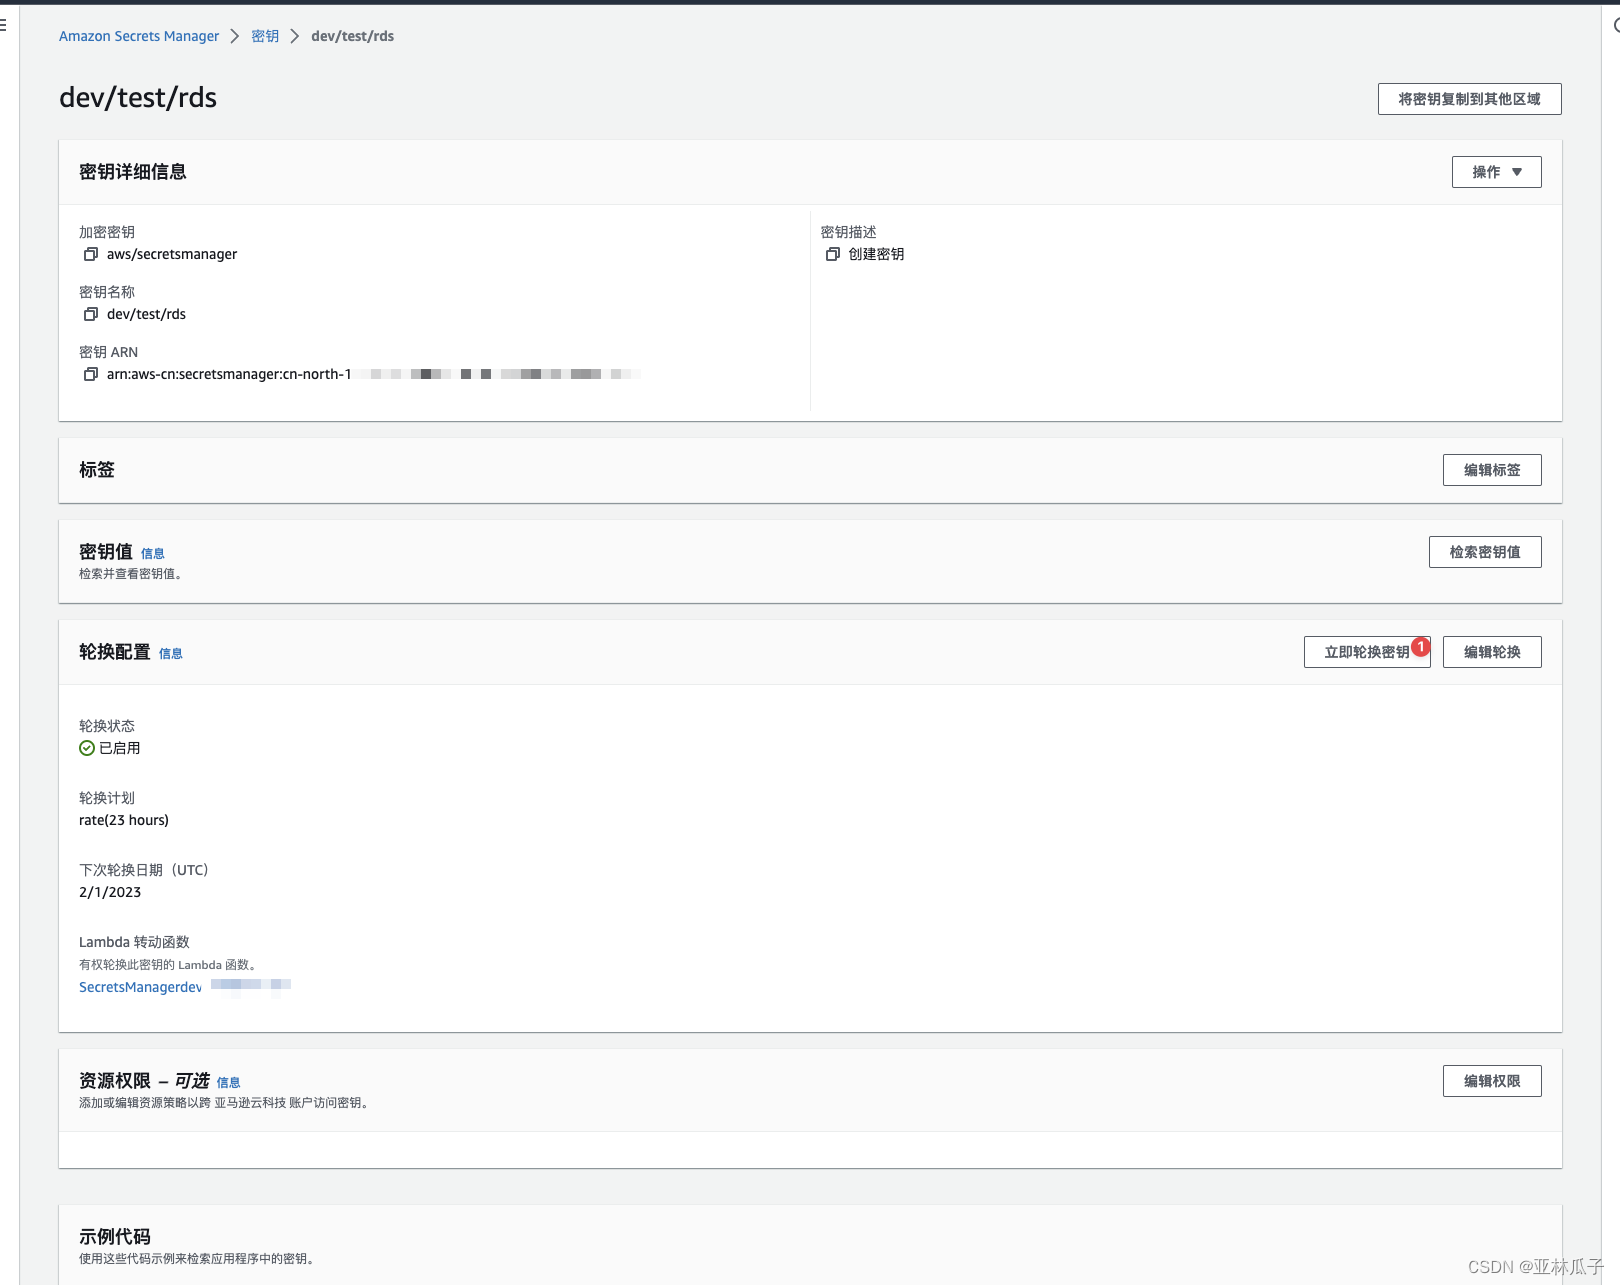1620x1285 pixels.
Task: Open the 操作 actions dropdown
Action: coord(1496,172)
